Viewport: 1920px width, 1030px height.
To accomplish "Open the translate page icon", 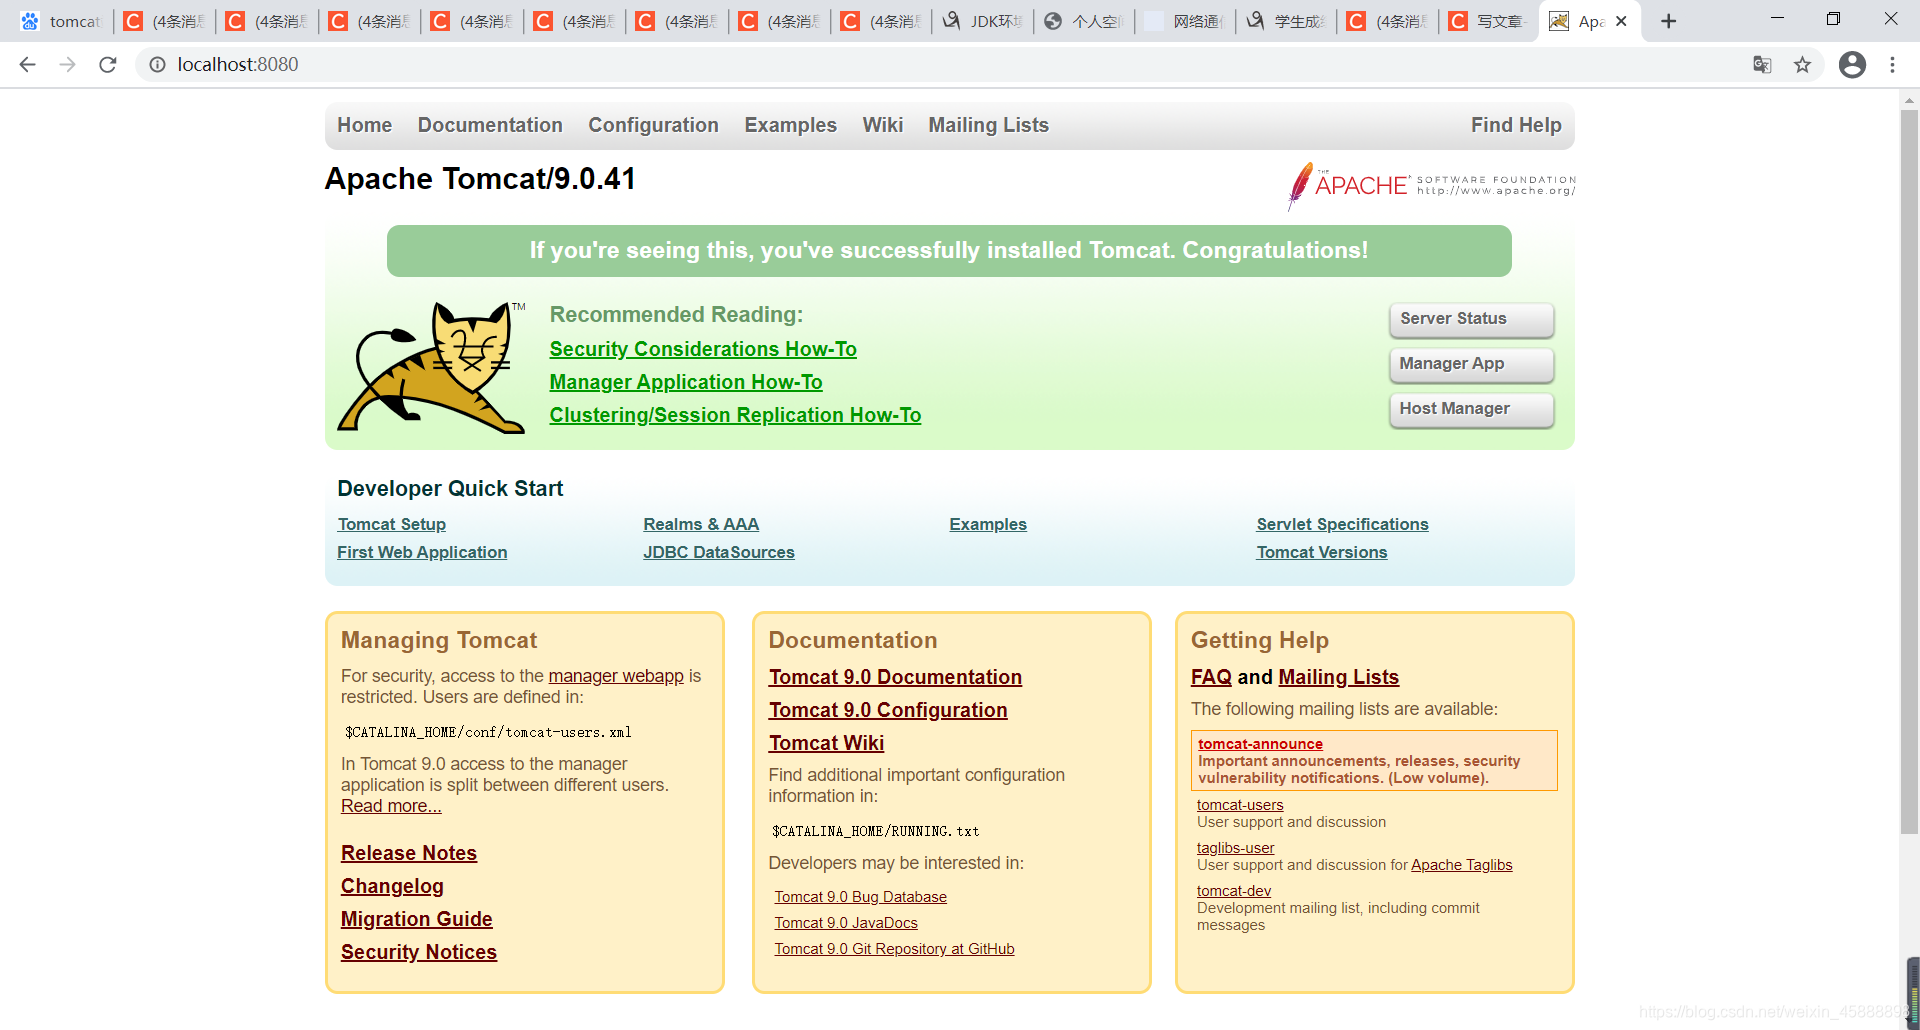I will 1762,65.
